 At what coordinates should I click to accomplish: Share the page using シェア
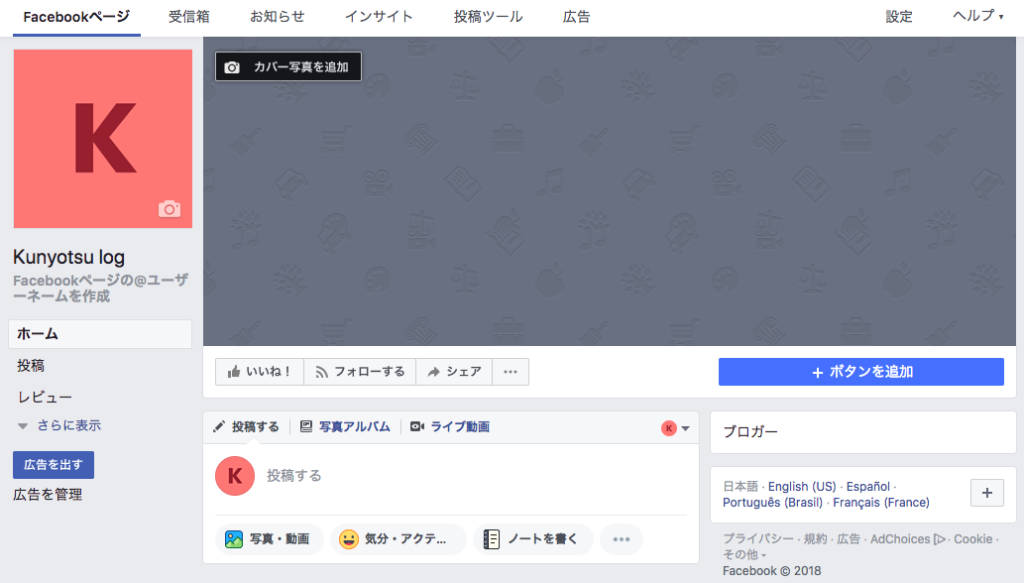pyautogui.click(x=454, y=371)
